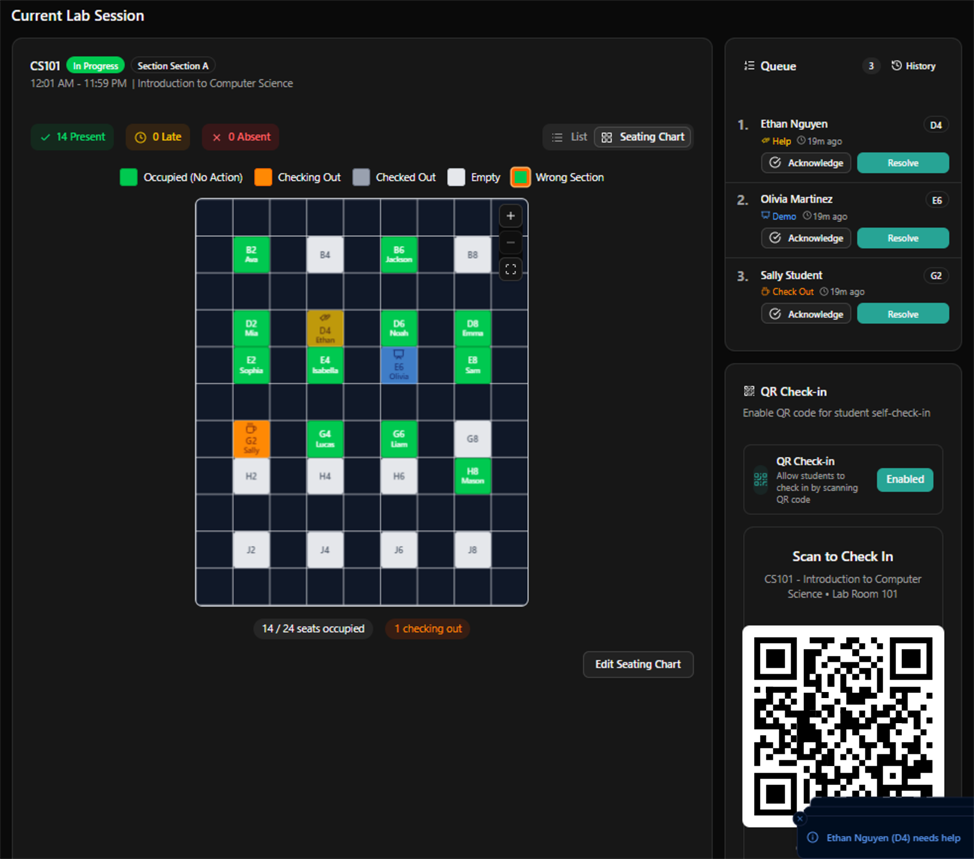Select occupied seat G6 Liam
This screenshot has height=859, width=974.
pyautogui.click(x=399, y=439)
